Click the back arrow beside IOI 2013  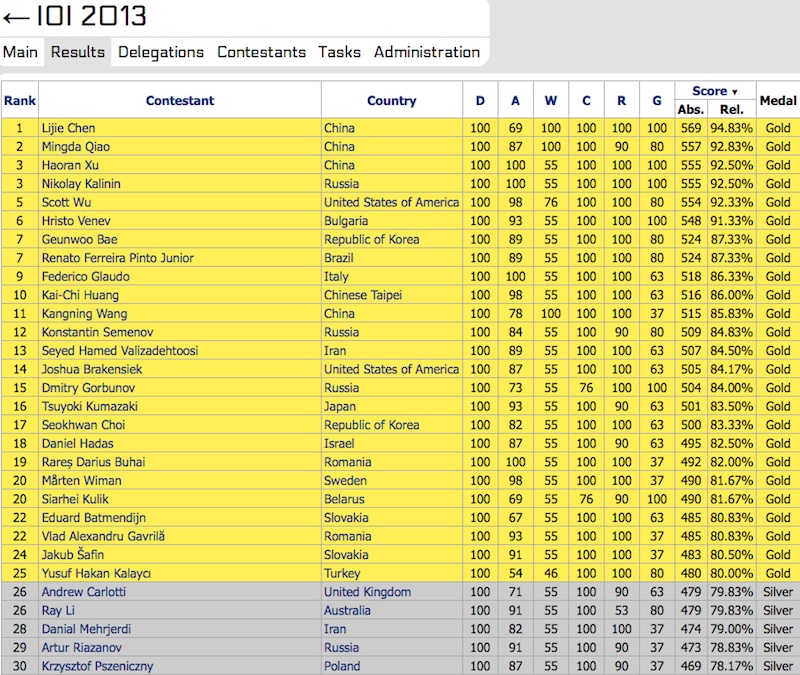pos(16,17)
